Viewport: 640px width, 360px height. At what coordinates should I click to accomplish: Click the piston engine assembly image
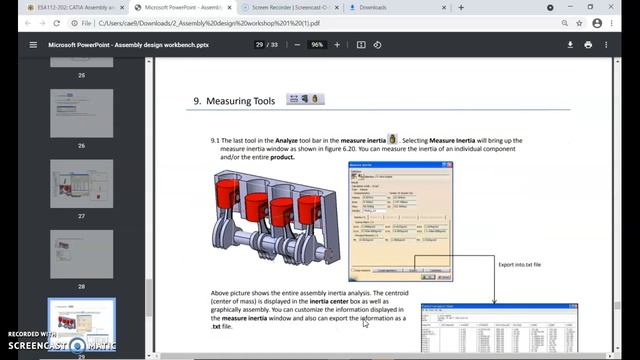(276, 219)
